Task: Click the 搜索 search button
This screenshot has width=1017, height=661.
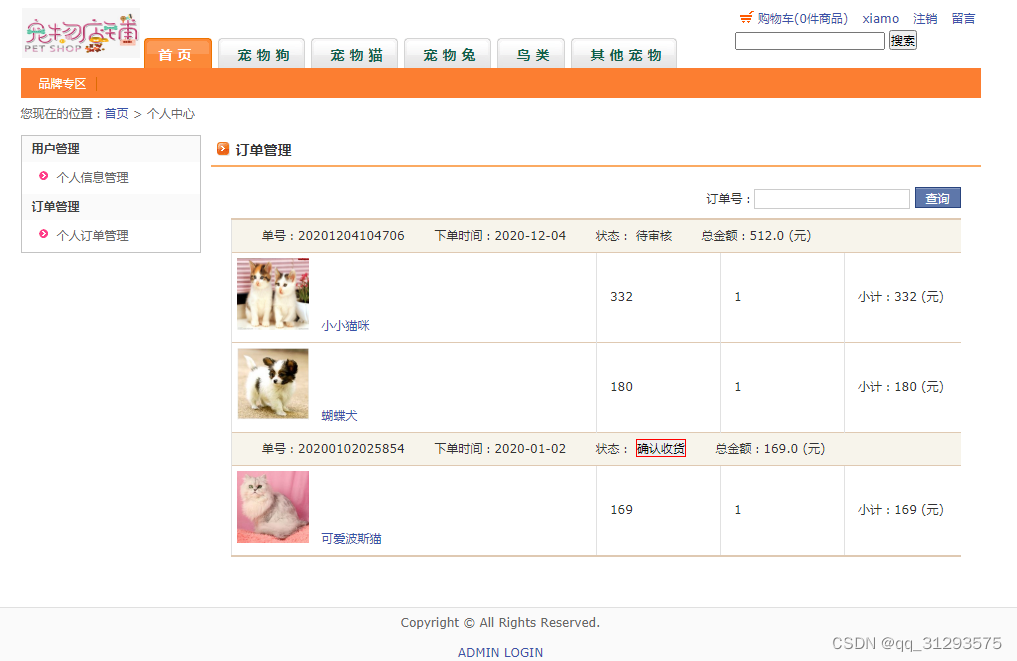Action: pos(901,40)
